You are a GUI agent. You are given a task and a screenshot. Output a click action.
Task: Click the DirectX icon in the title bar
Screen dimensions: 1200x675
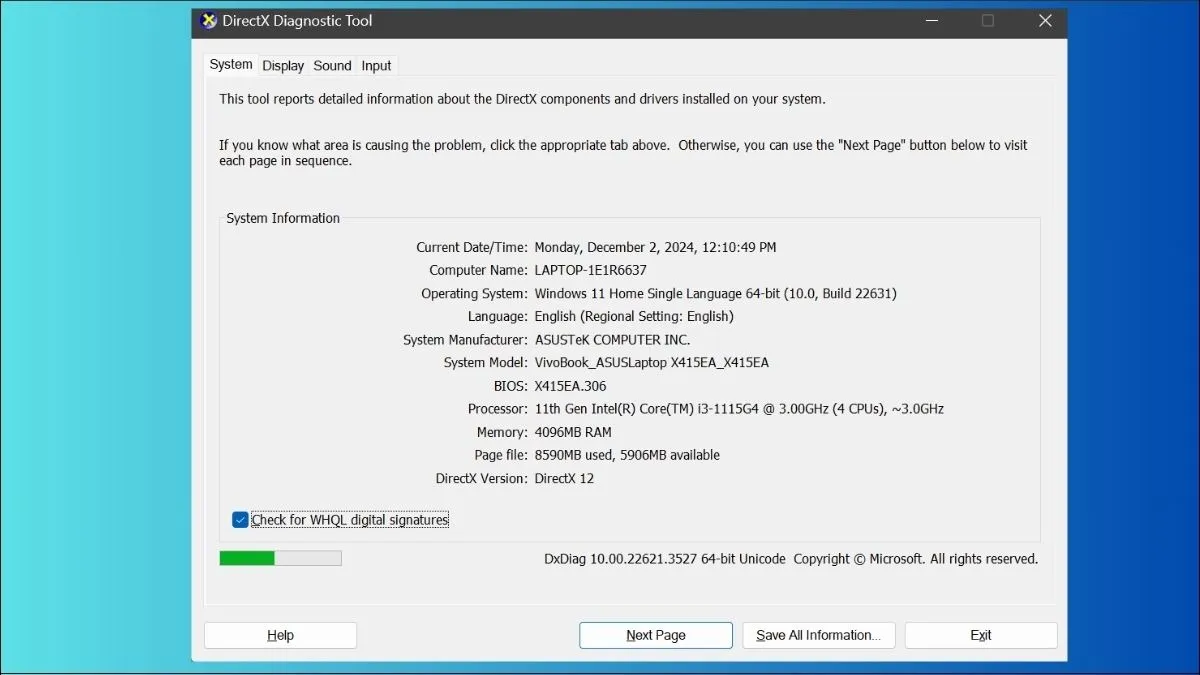point(209,21)
